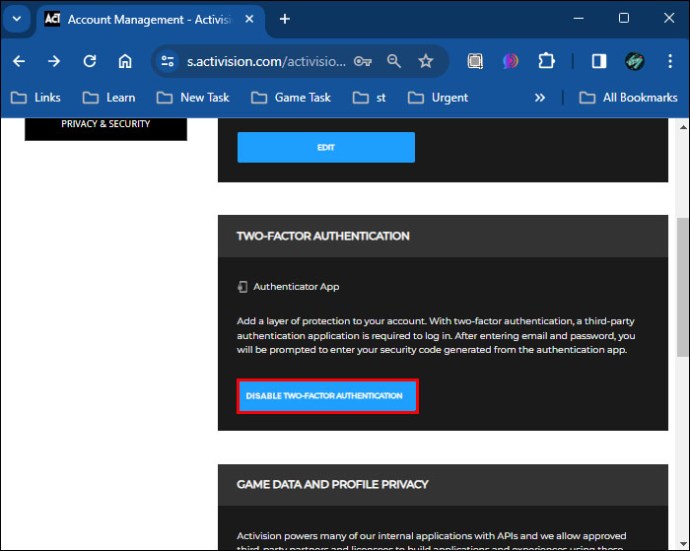This screenshot has height=551, width=690.
Task: Click the browser Back arrow
Action: tap(19, 61)
